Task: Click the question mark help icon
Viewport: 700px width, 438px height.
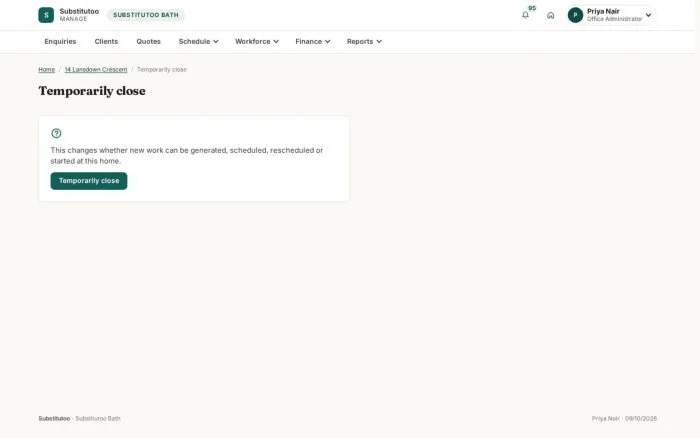Action: [x=56, y=133]
